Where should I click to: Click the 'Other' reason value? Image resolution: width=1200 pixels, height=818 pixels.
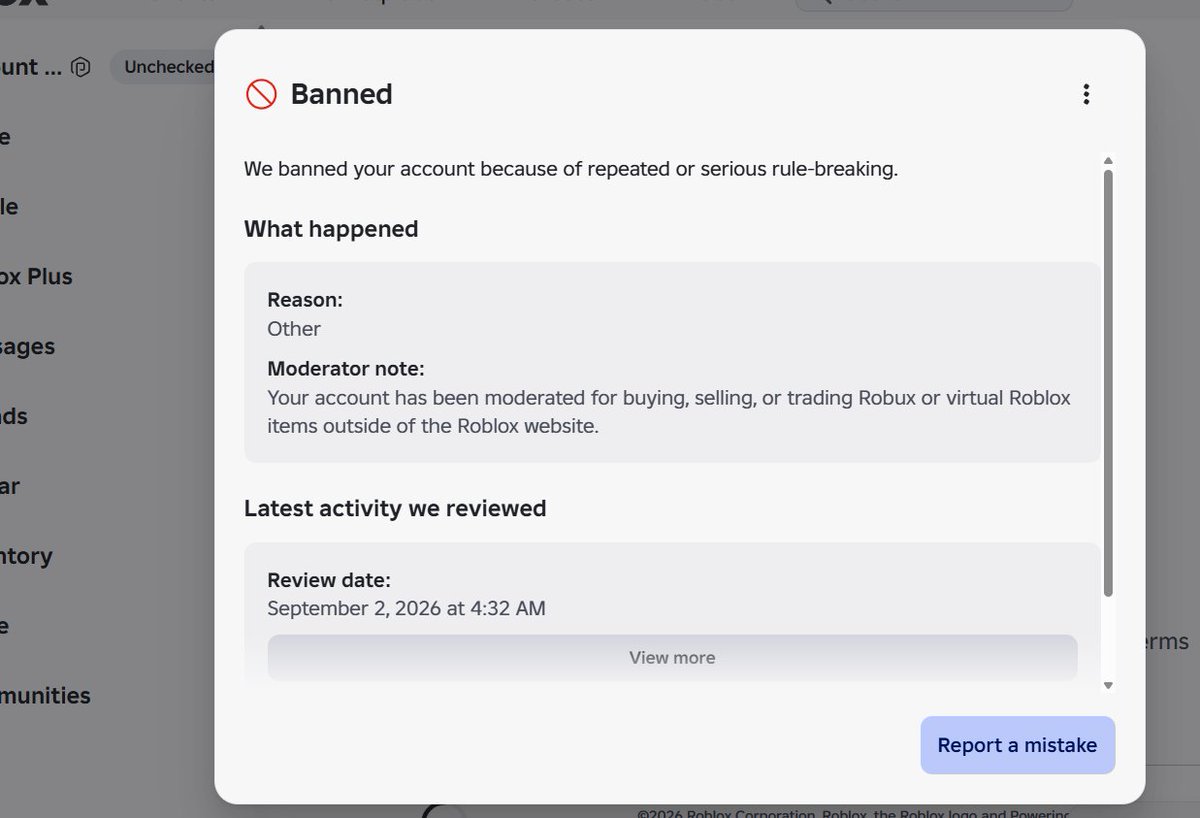(x=294, y=328)
